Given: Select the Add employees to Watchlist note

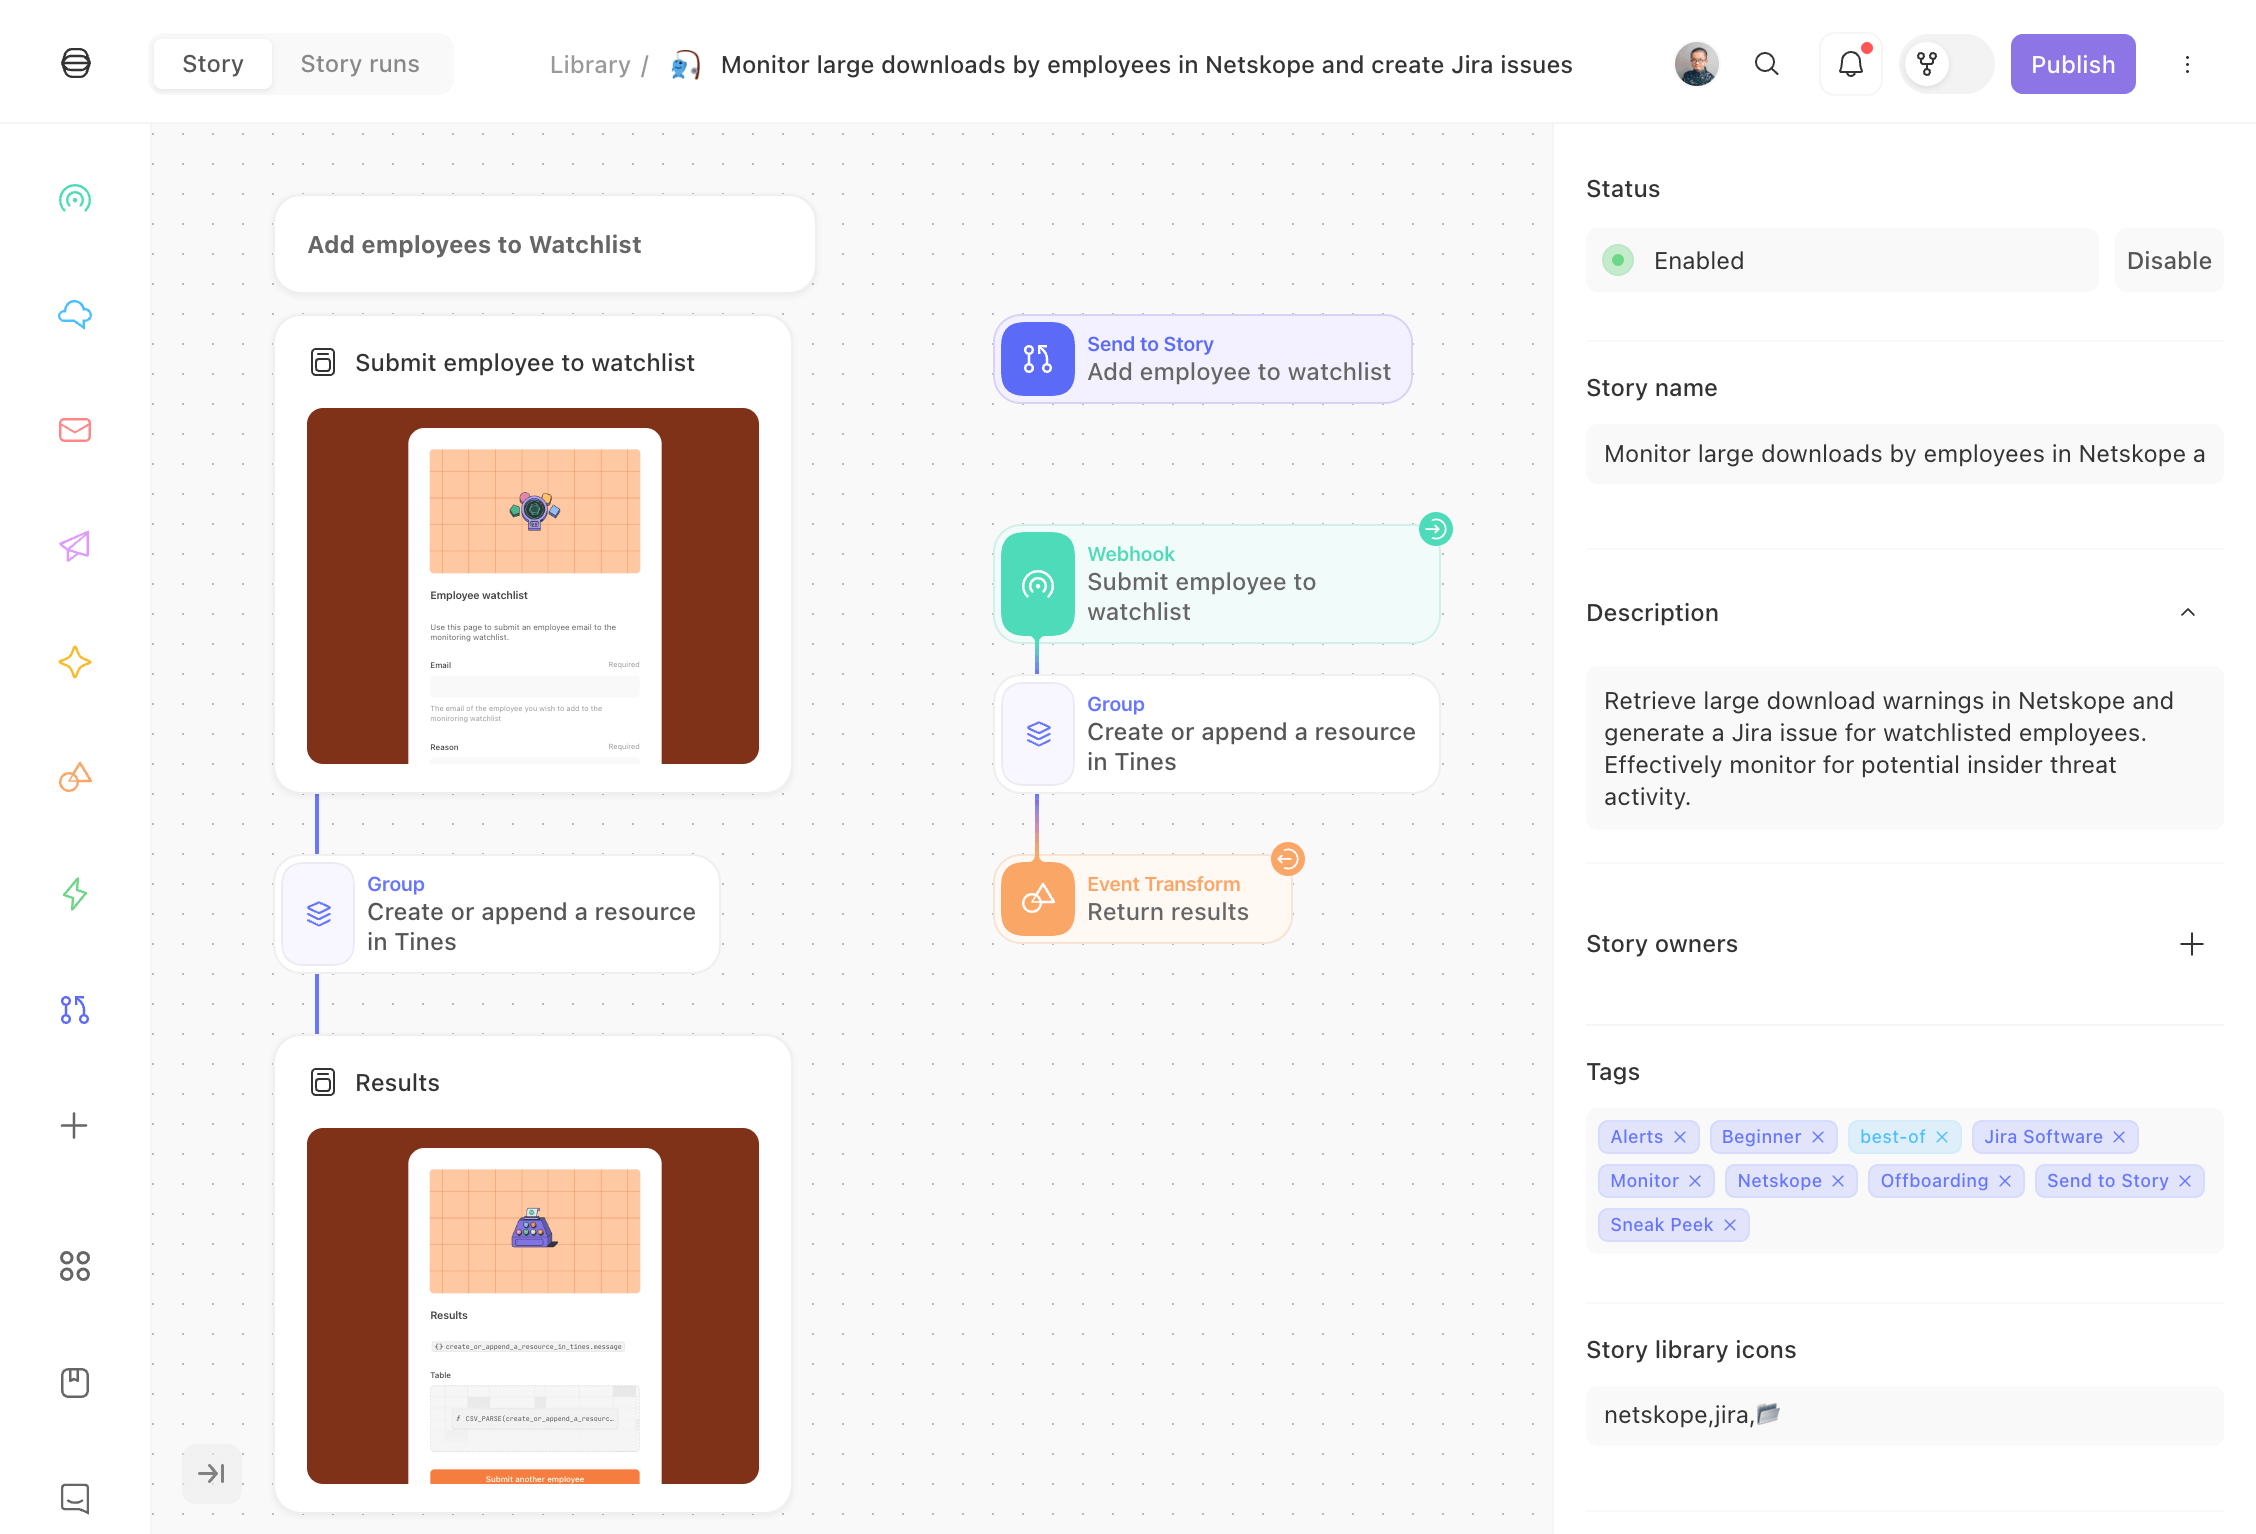Looking at the screenshot, I should [x=545, y=244].
